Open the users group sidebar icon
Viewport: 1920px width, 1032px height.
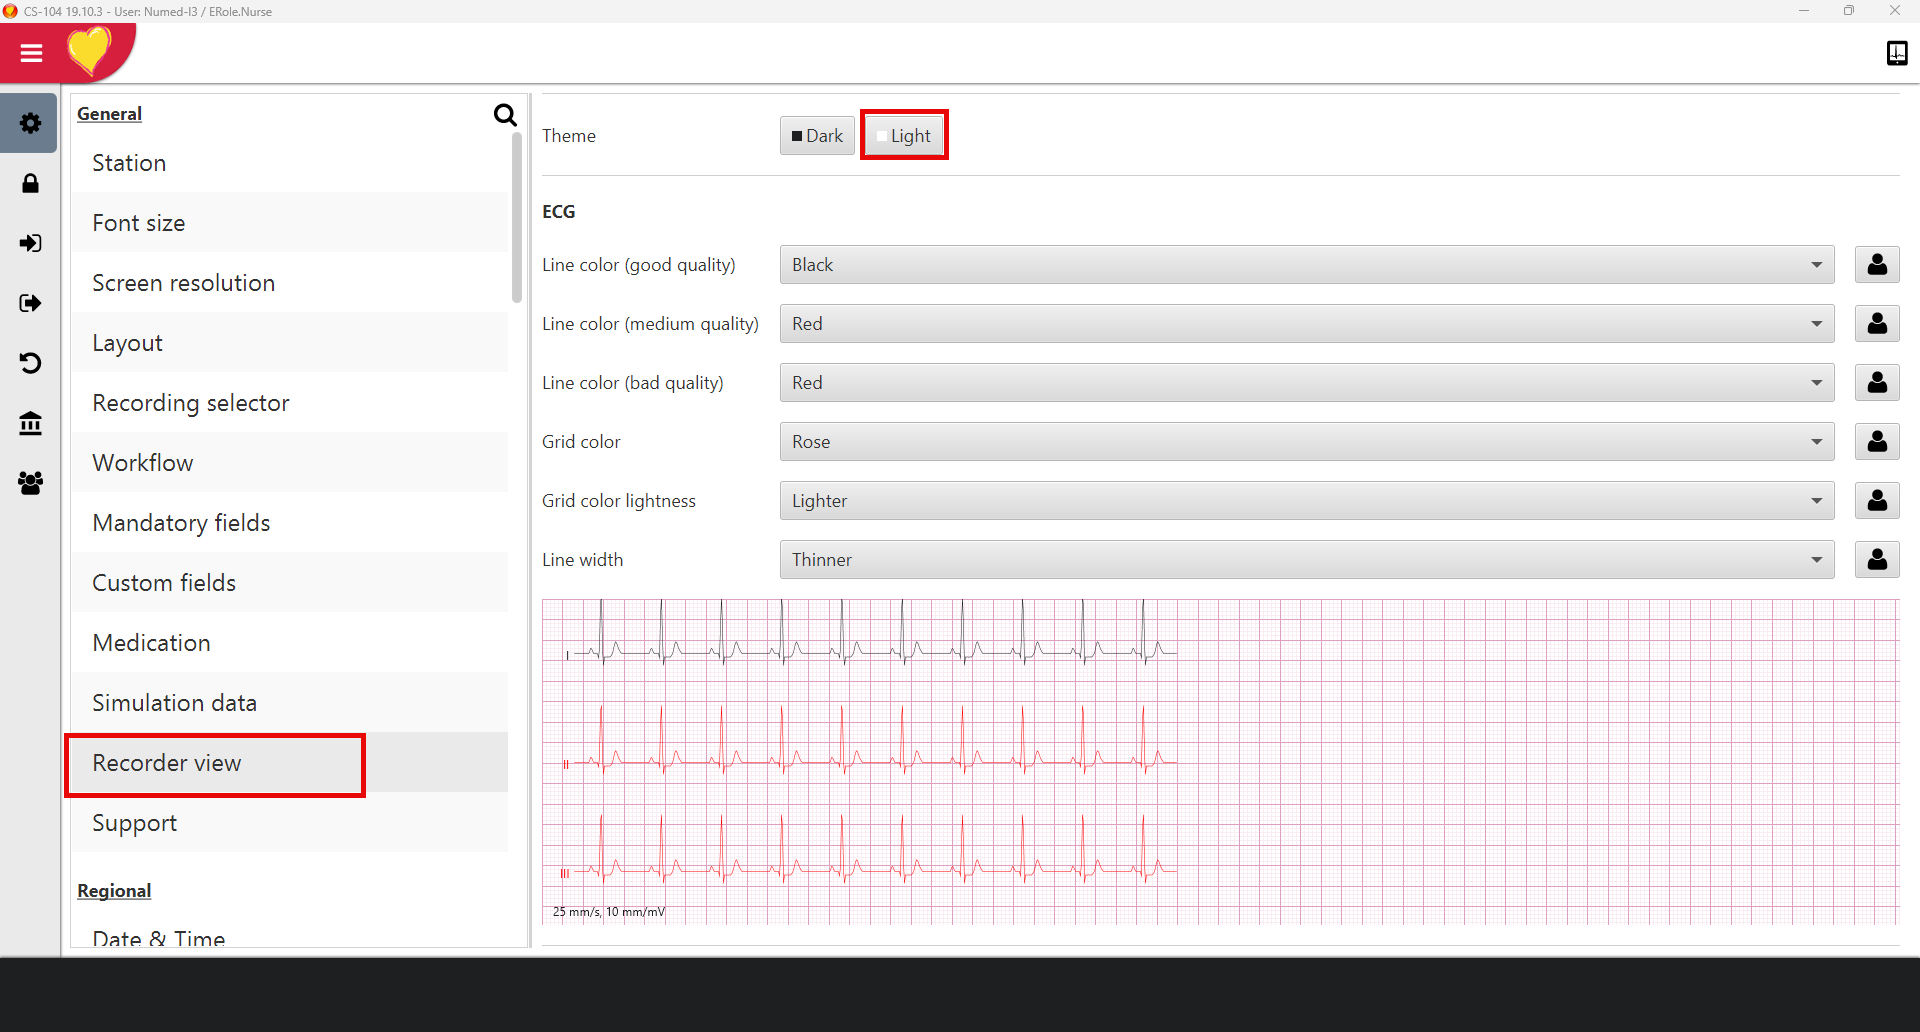[x=30, y=484]
